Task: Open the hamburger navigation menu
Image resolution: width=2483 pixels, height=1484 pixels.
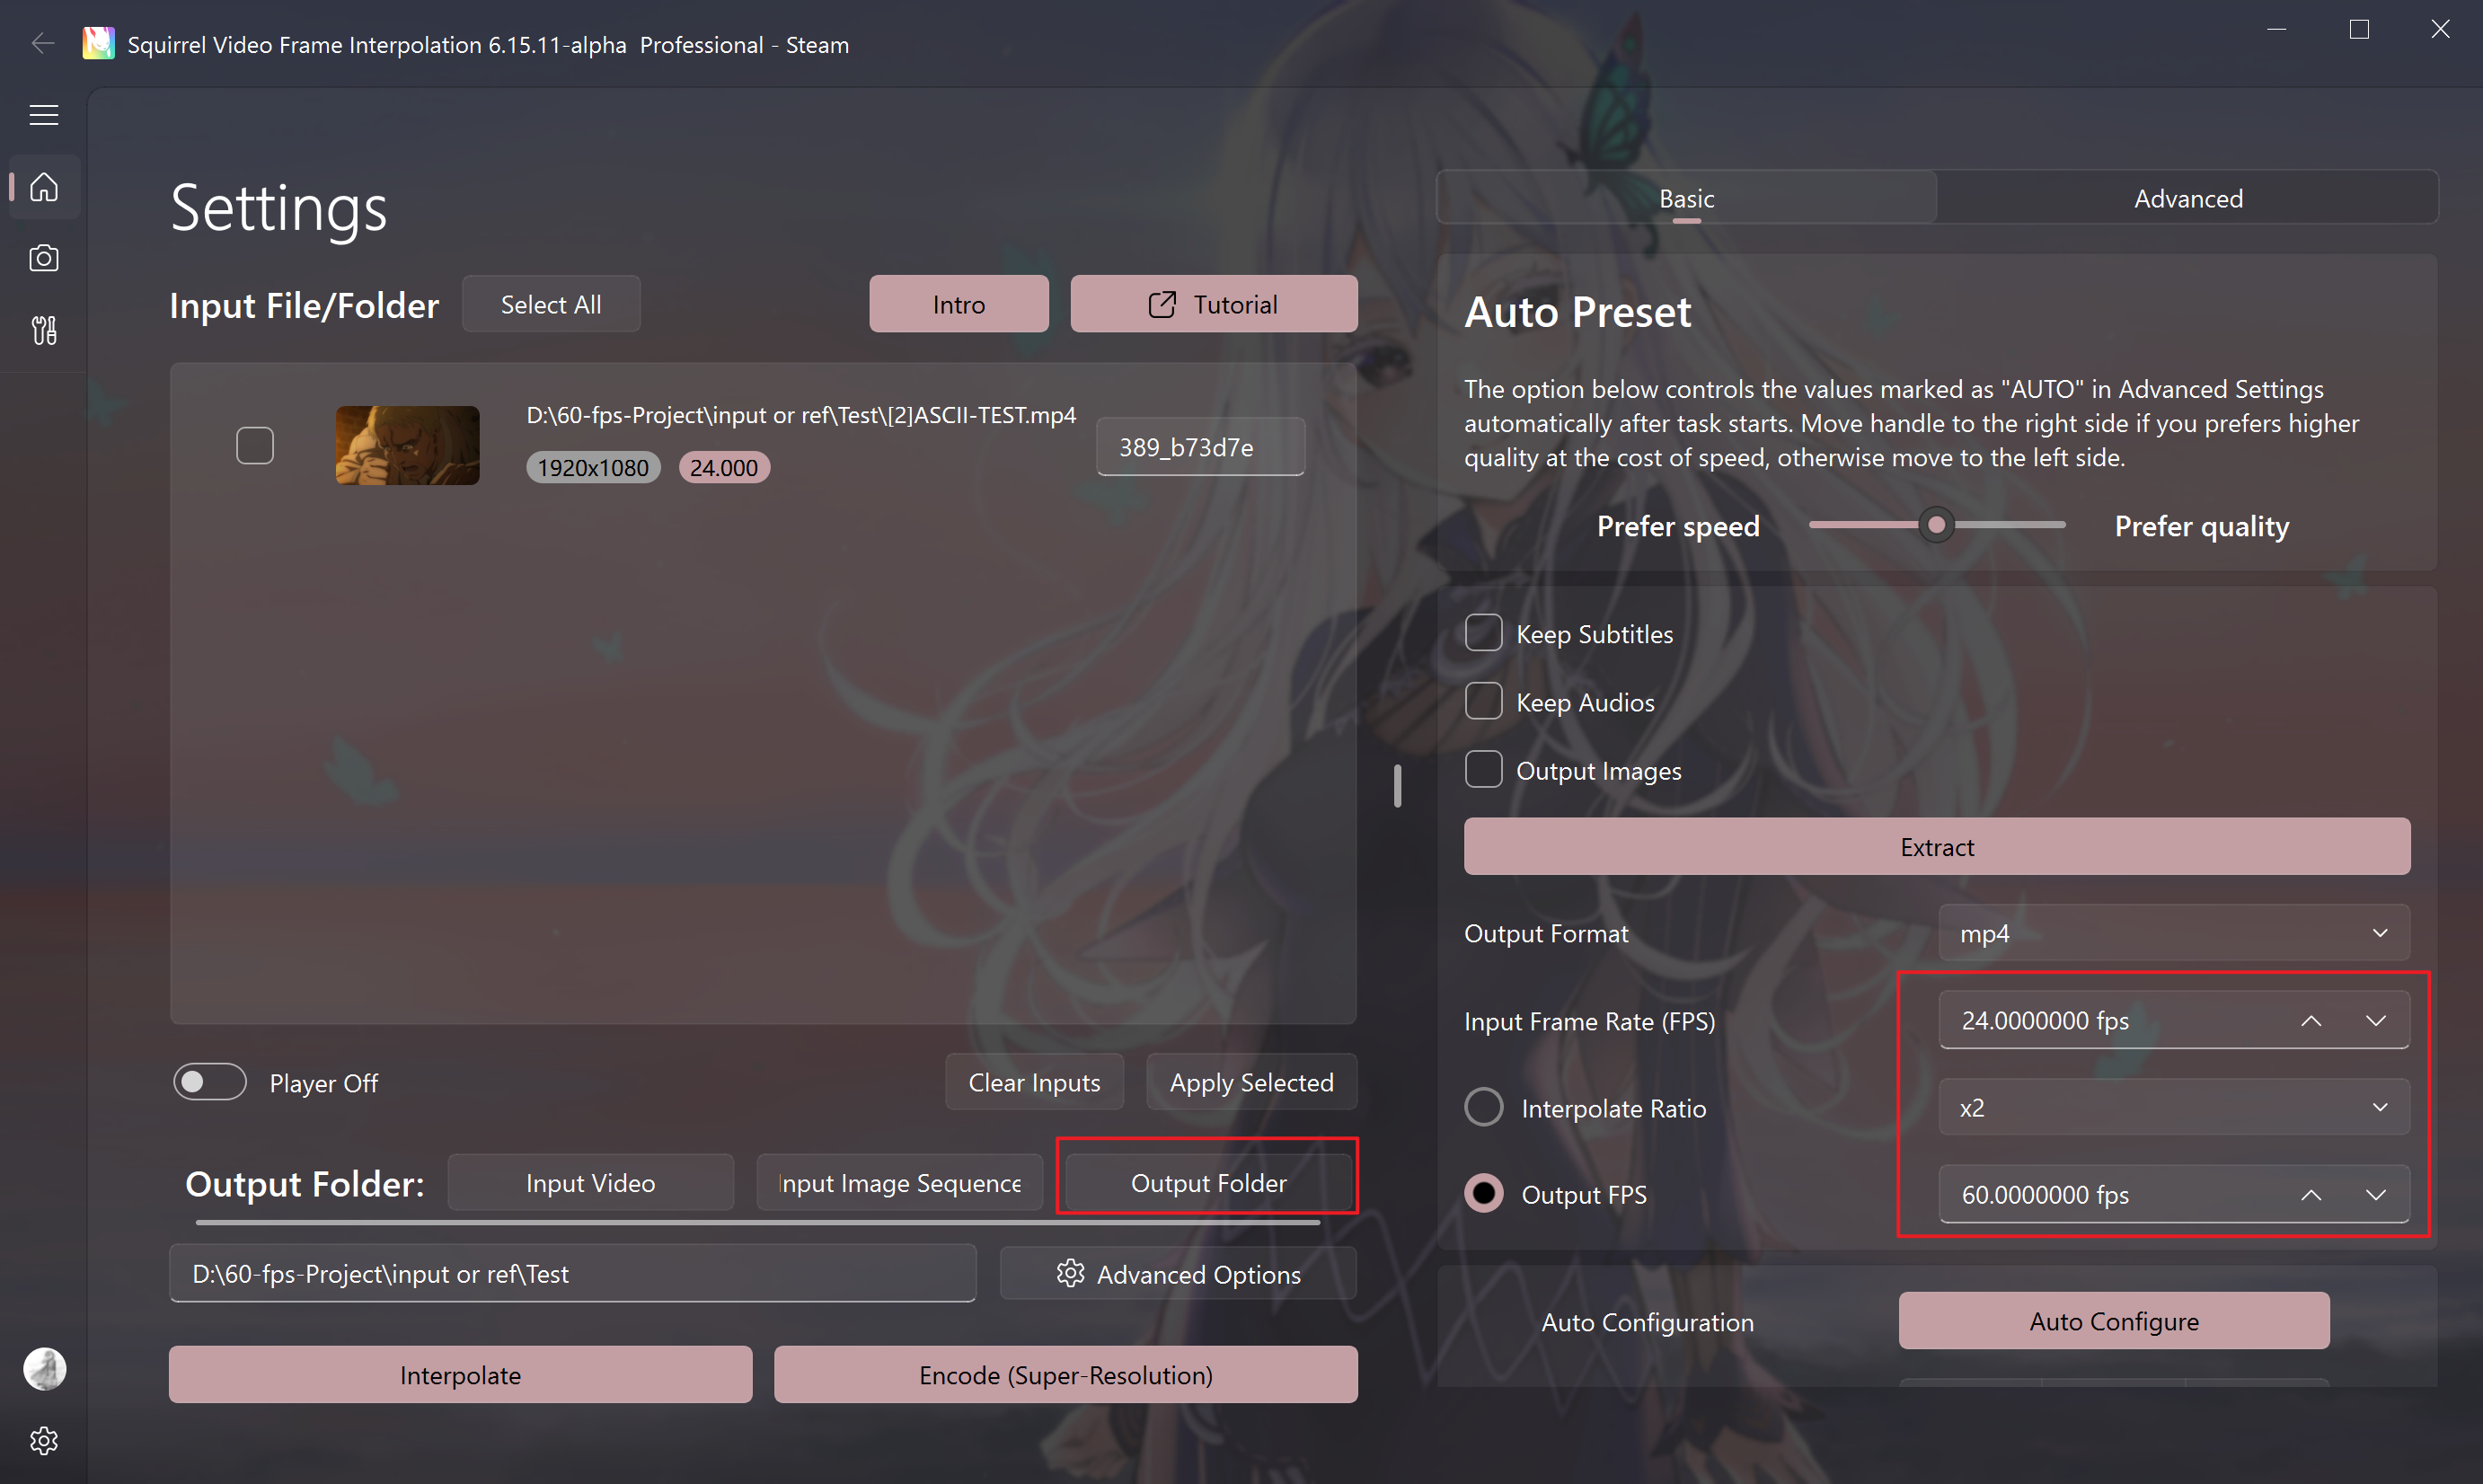Action: tap(44, 115)
